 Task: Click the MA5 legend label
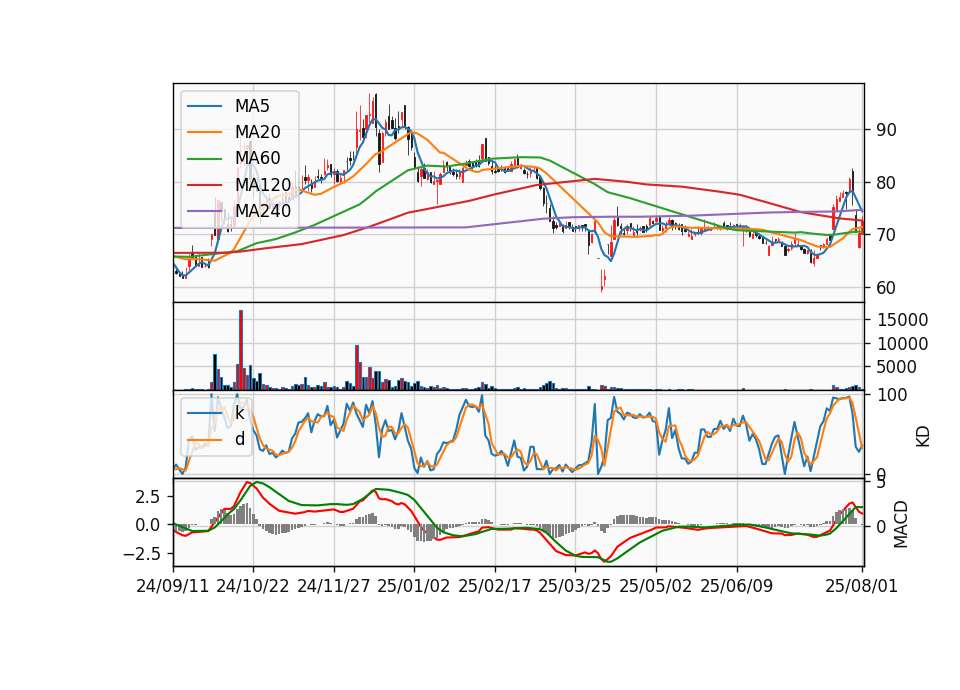(x=252, y=106)
